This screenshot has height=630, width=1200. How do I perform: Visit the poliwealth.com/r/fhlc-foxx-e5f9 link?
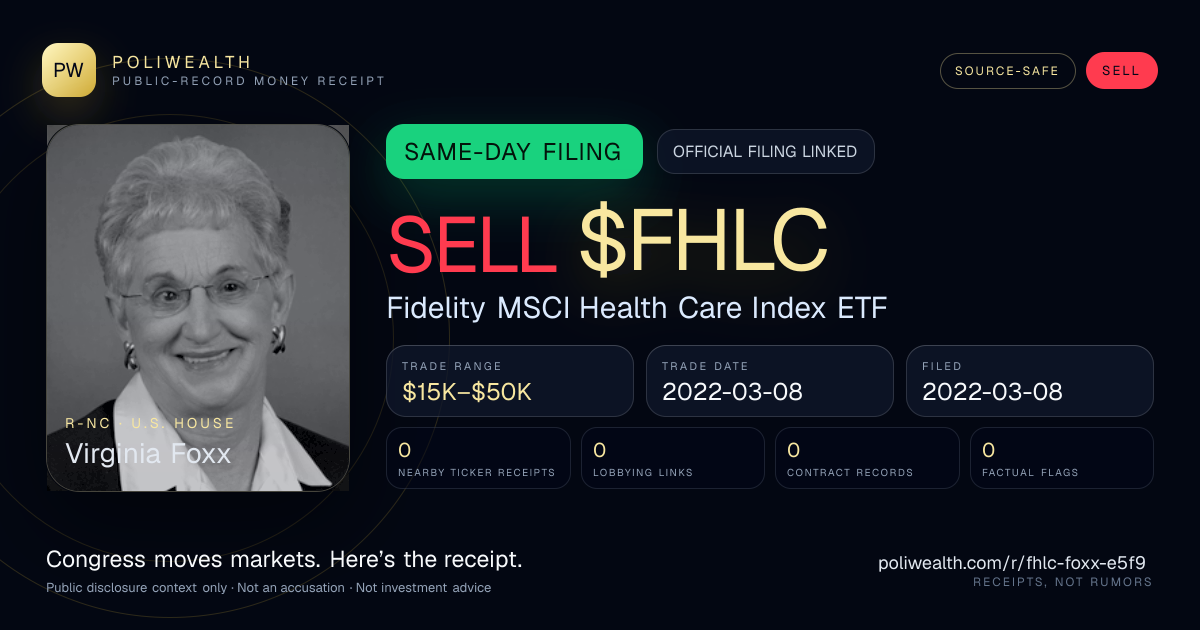(x=1012, y=563)
